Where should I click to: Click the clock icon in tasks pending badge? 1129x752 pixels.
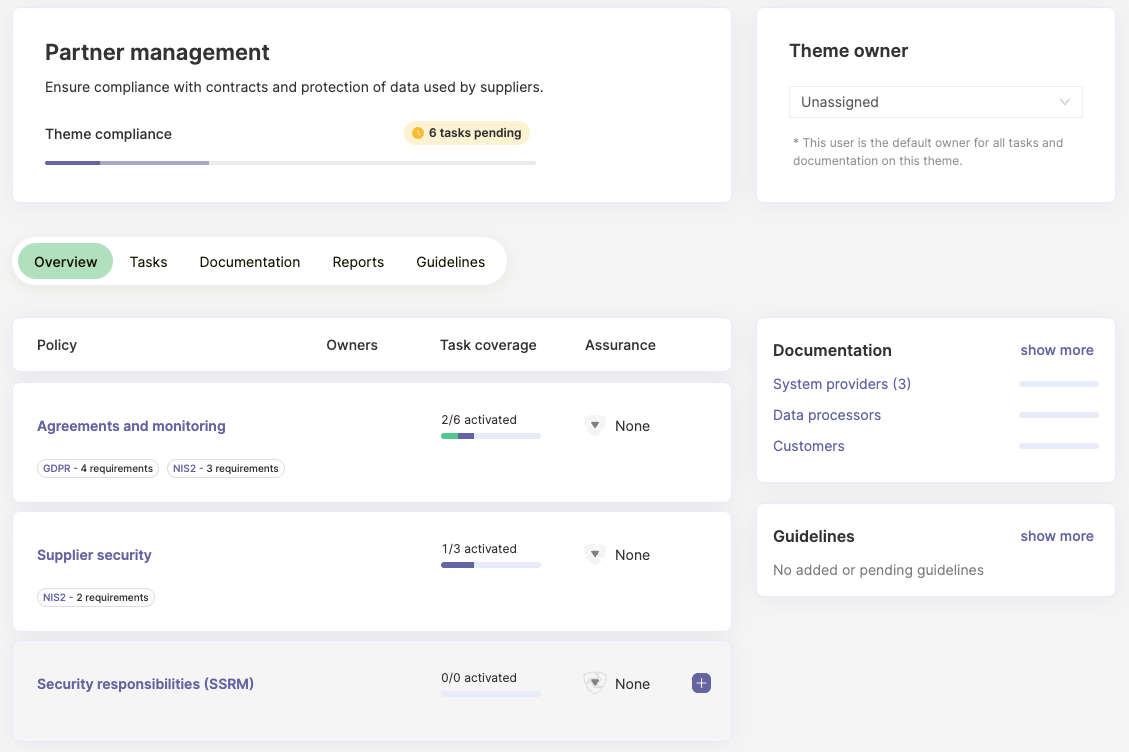click(x=418, y=133)
